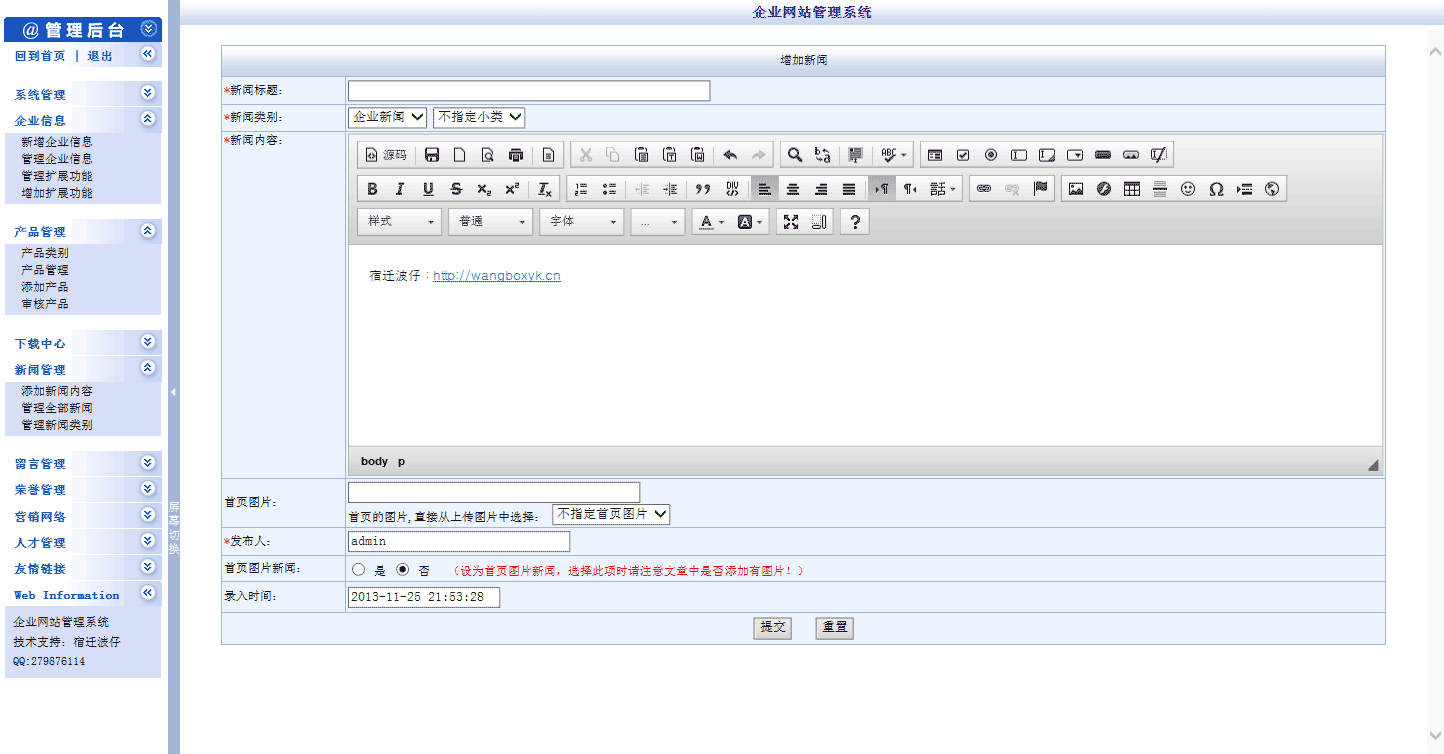Open the 不指定首页图片 dropdown
Viewport: 1444px width, 754px height.
point(611,514)
